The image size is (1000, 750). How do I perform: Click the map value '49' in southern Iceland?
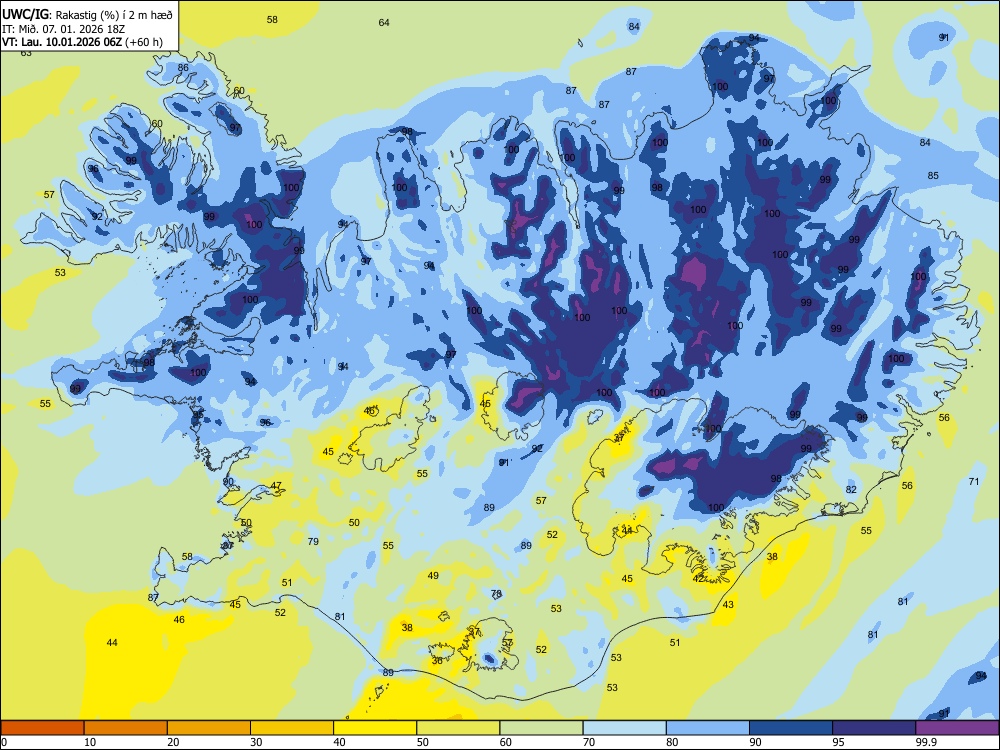(433, 575)
